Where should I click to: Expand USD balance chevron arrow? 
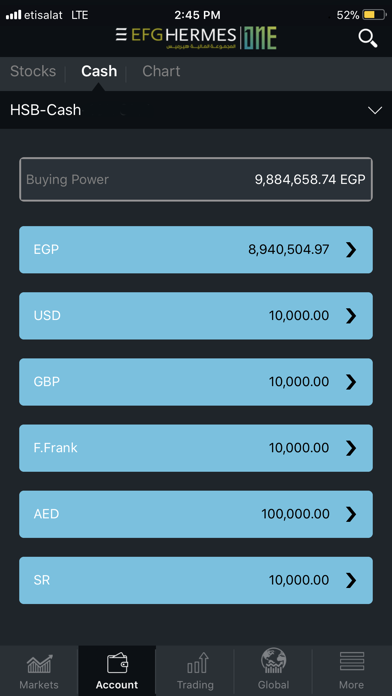351,316
